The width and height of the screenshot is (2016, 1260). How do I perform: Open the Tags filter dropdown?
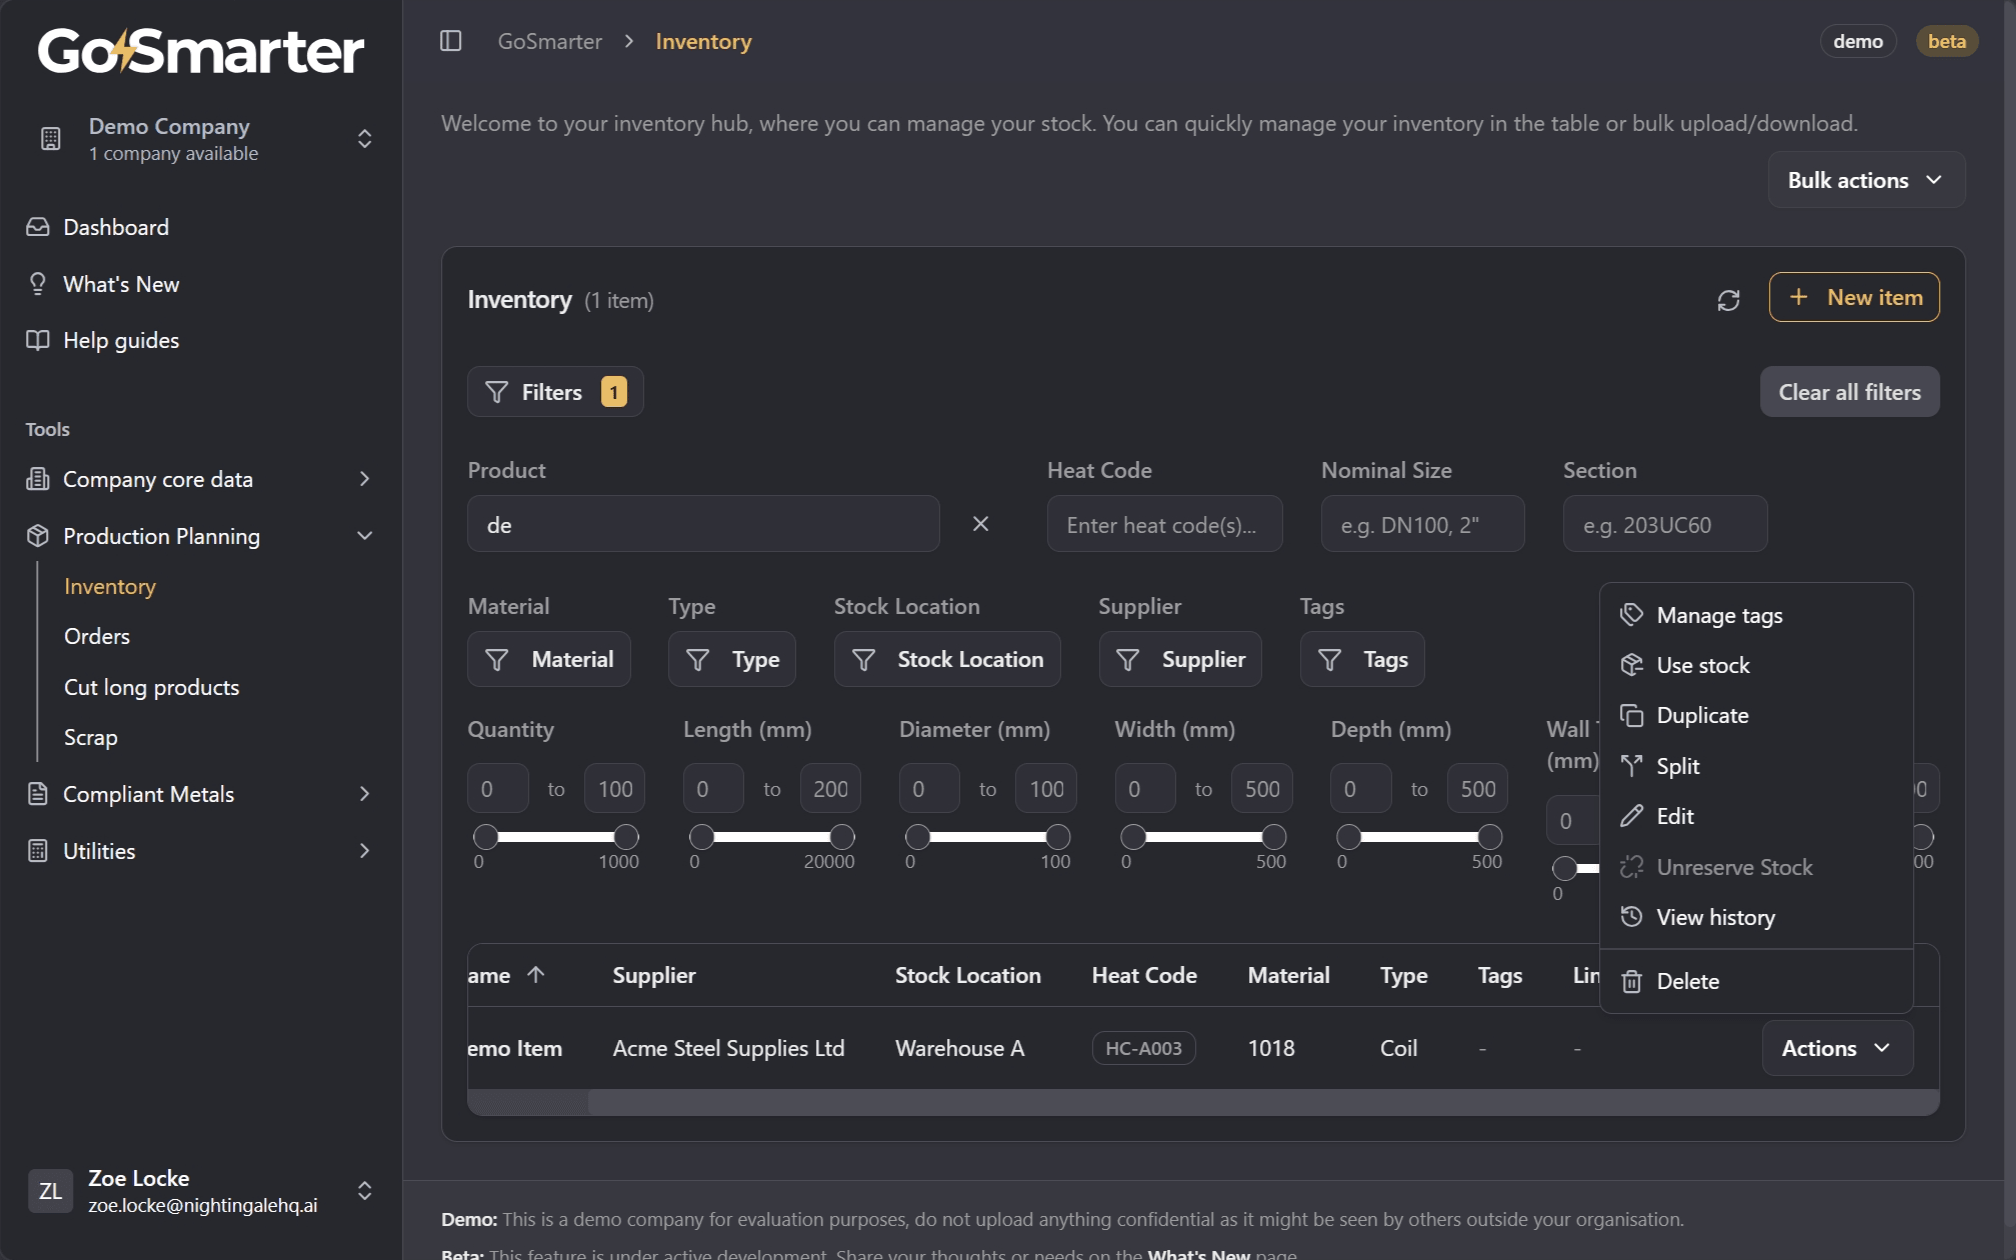point(1362,659)
